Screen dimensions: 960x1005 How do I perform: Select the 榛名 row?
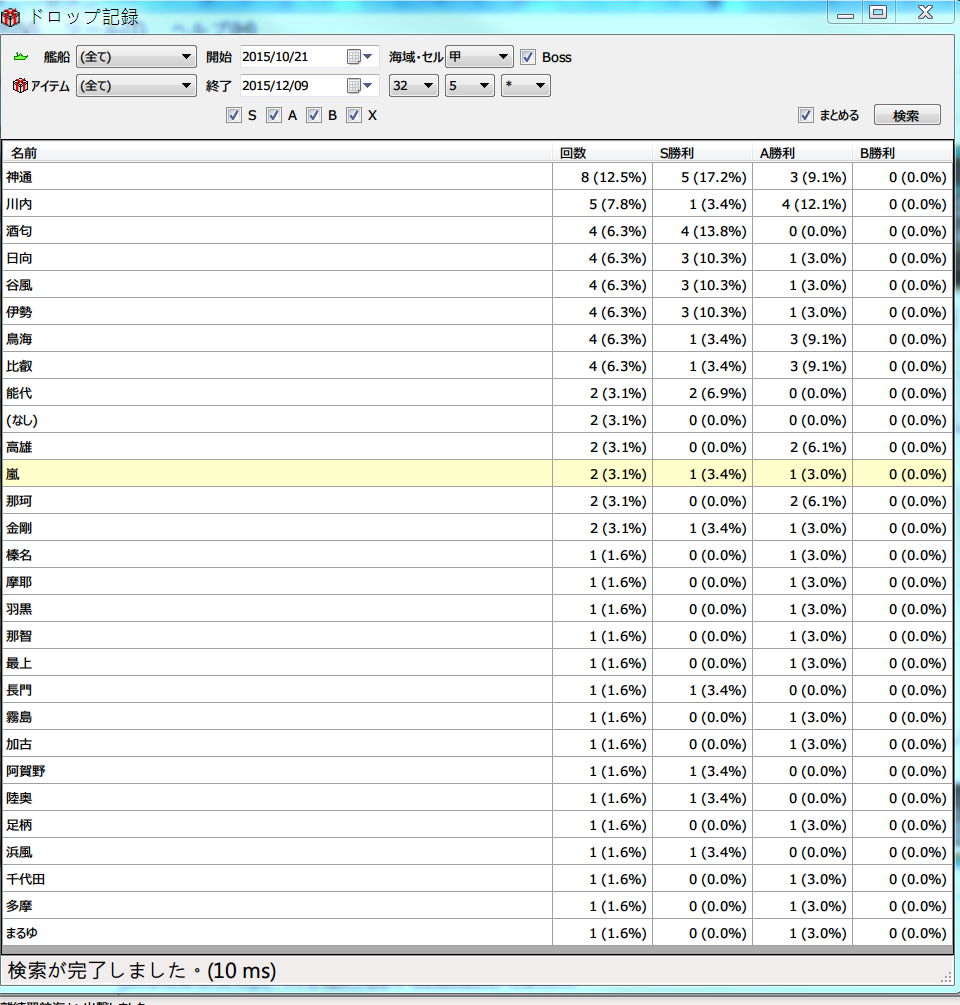pyautogui.click(x=477, y=555)
